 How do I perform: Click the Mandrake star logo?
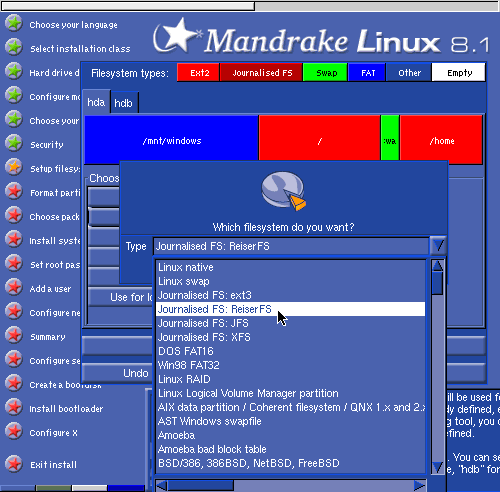pyautogui.click(x=177, y=36)
